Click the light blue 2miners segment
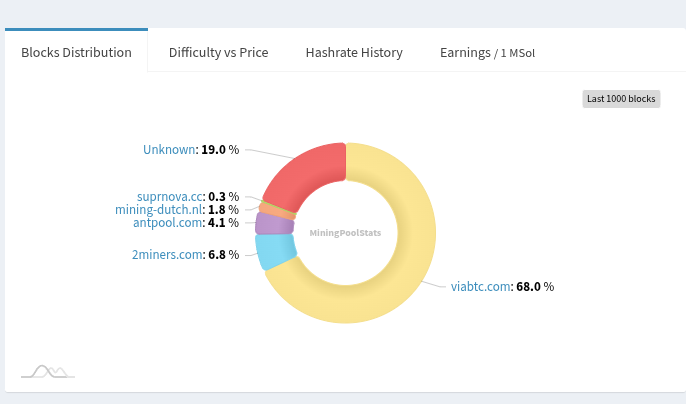The width and height of the screenshot is (686, 404). [274, 252]
